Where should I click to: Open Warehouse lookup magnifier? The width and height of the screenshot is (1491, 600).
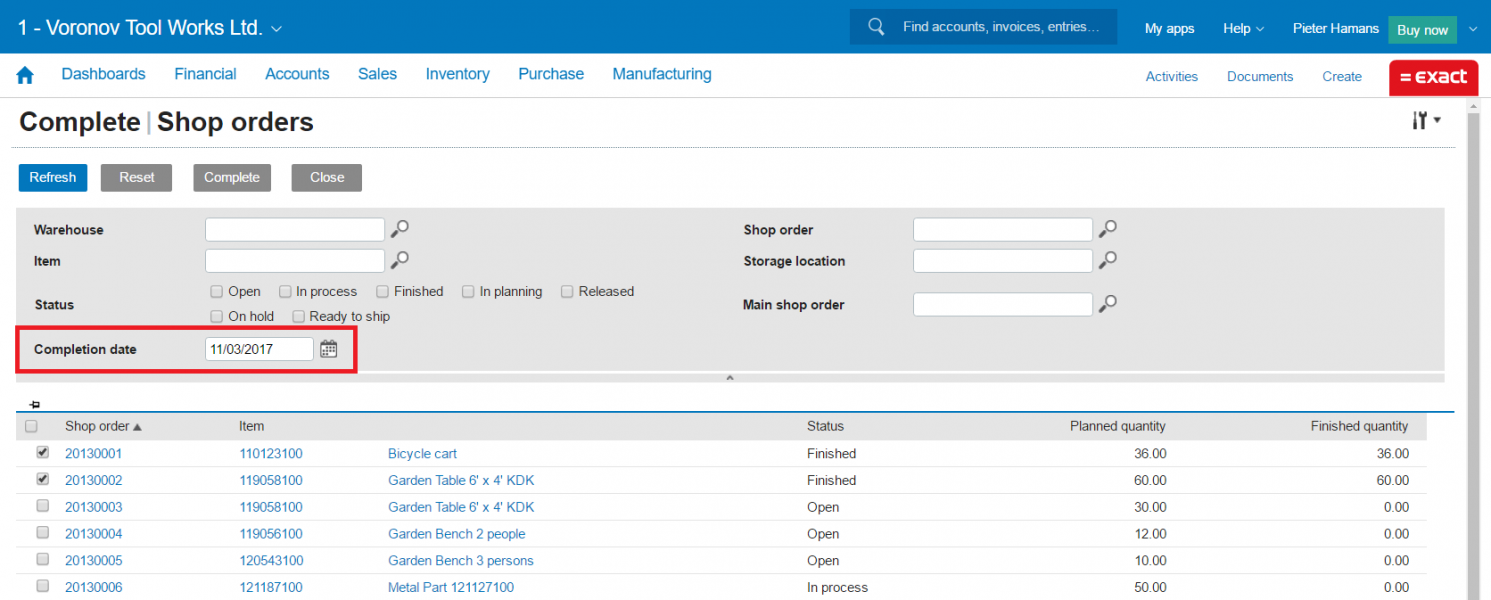click(x=400, y=230)
